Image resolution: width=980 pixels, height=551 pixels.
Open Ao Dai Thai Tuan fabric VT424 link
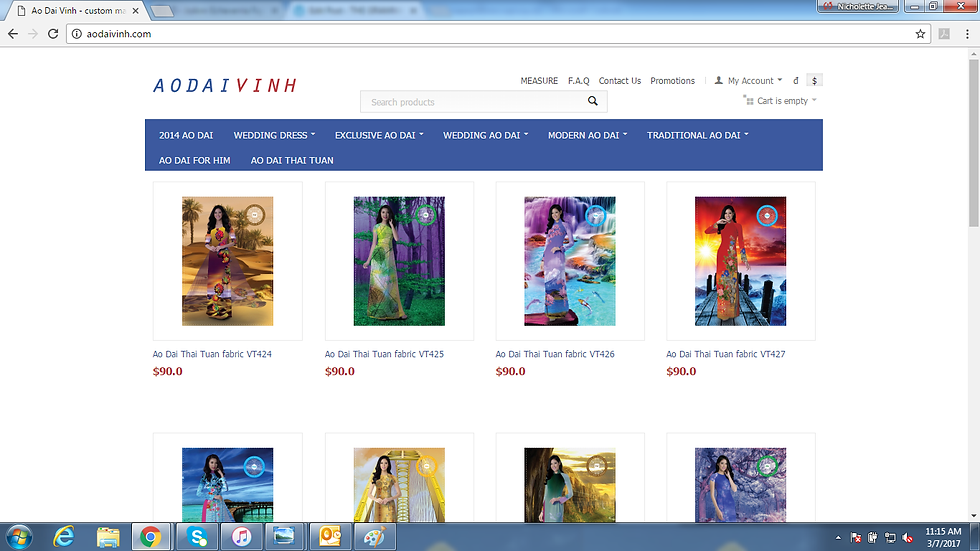click(x=212, y=354)
